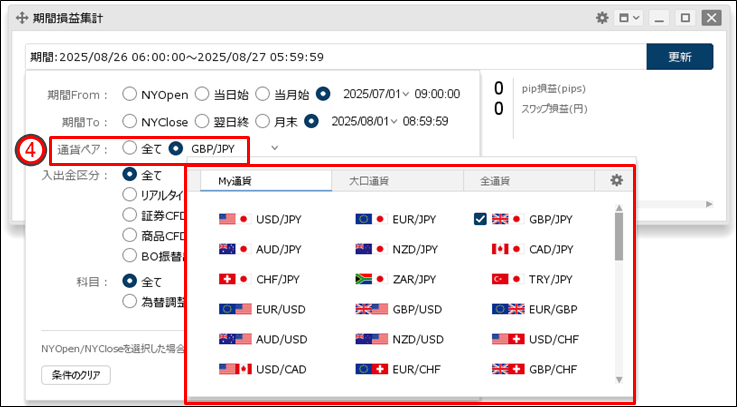Click the 条件のクリア button
Screen dimensions: 737x407
(x=76, y=375)
